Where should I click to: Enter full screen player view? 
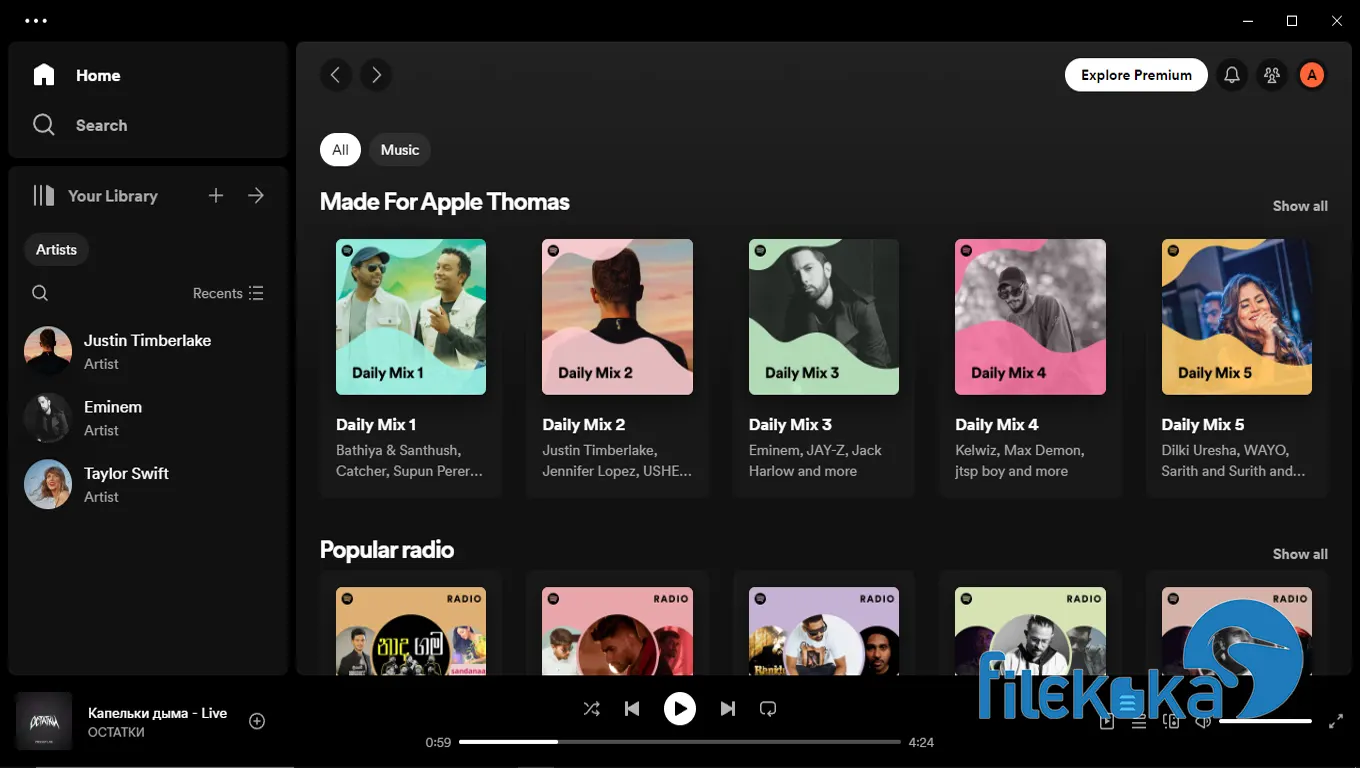point(1336,721)
